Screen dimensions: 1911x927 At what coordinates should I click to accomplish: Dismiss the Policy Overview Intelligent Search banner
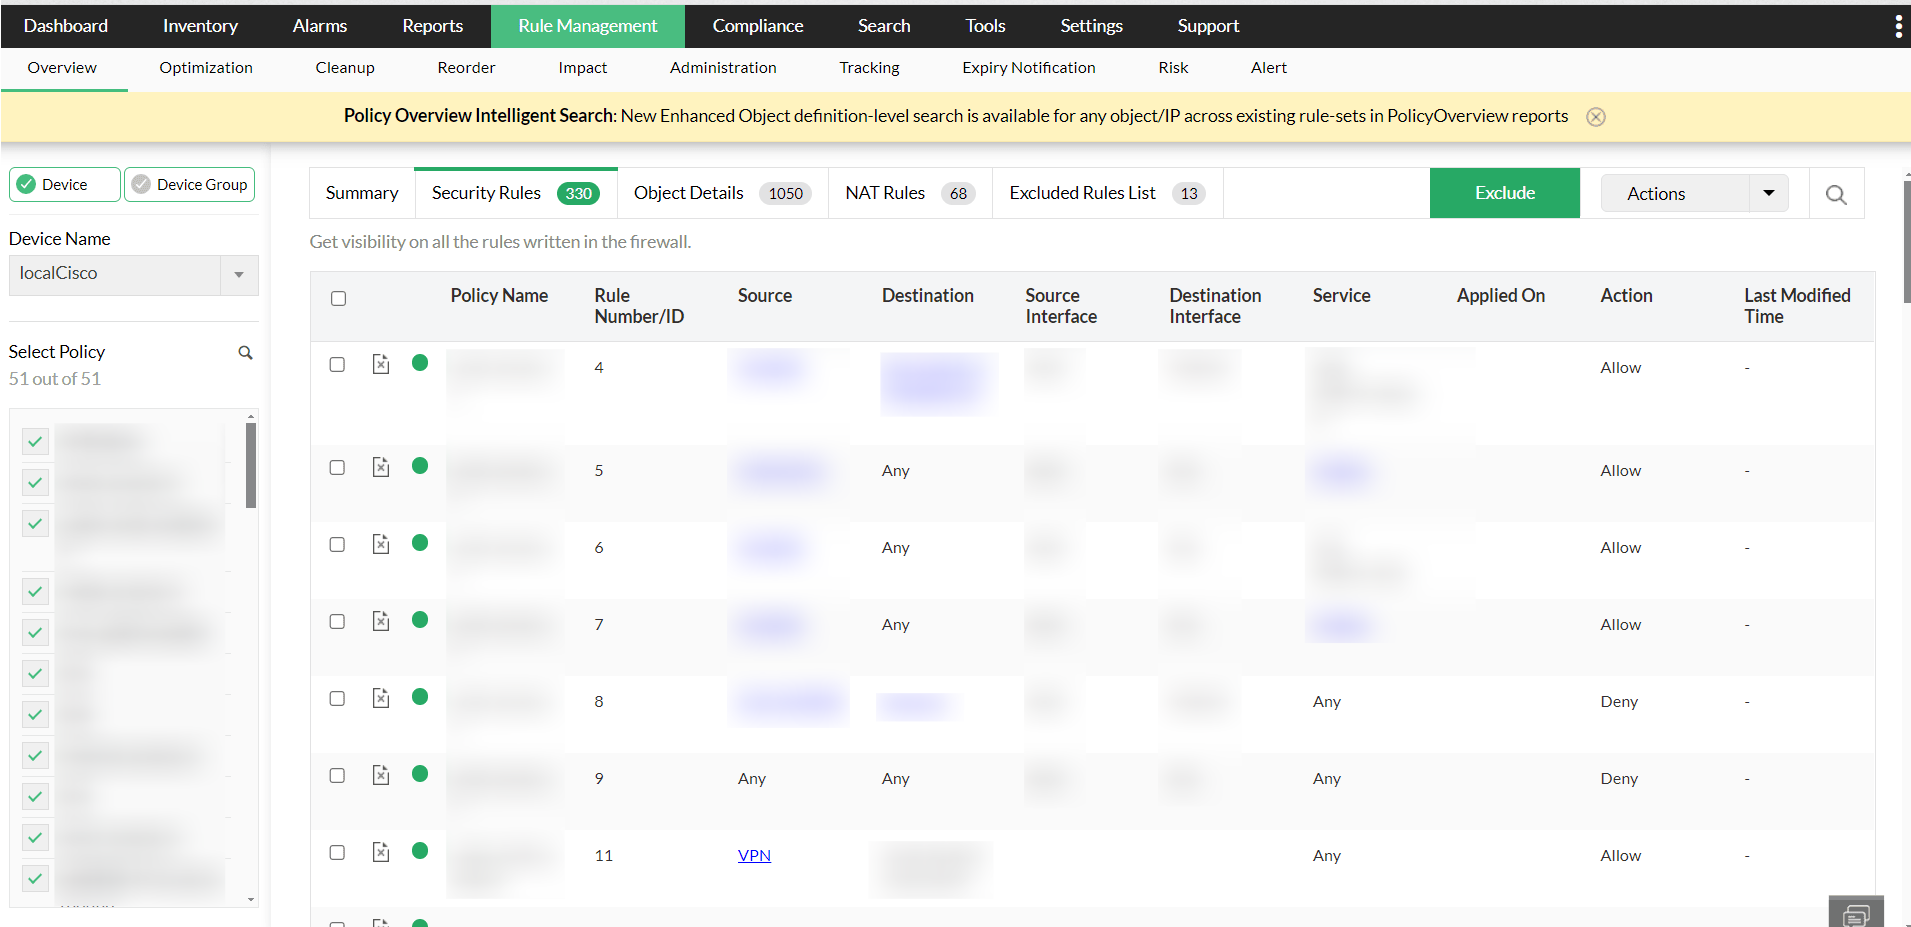coord(1596,117)
